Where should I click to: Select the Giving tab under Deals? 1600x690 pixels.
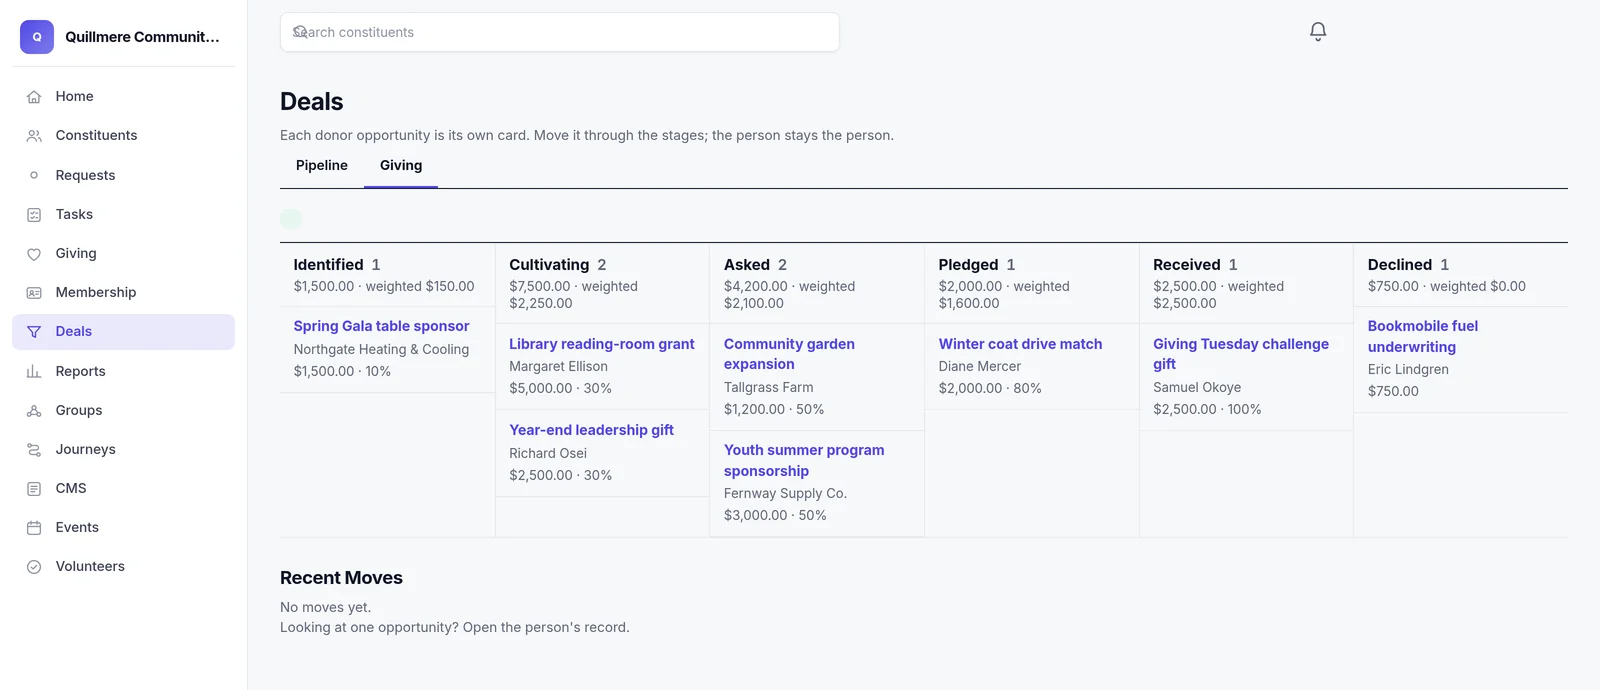pos(401,166)
